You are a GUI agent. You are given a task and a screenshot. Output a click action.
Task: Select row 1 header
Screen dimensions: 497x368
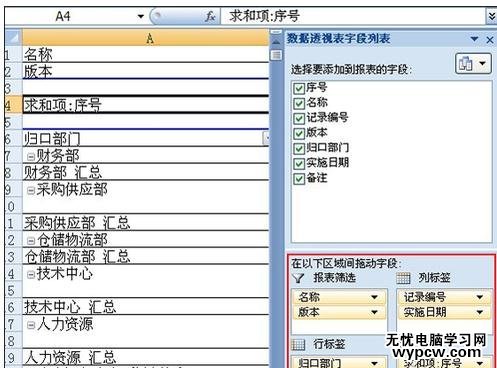(13, 54)
